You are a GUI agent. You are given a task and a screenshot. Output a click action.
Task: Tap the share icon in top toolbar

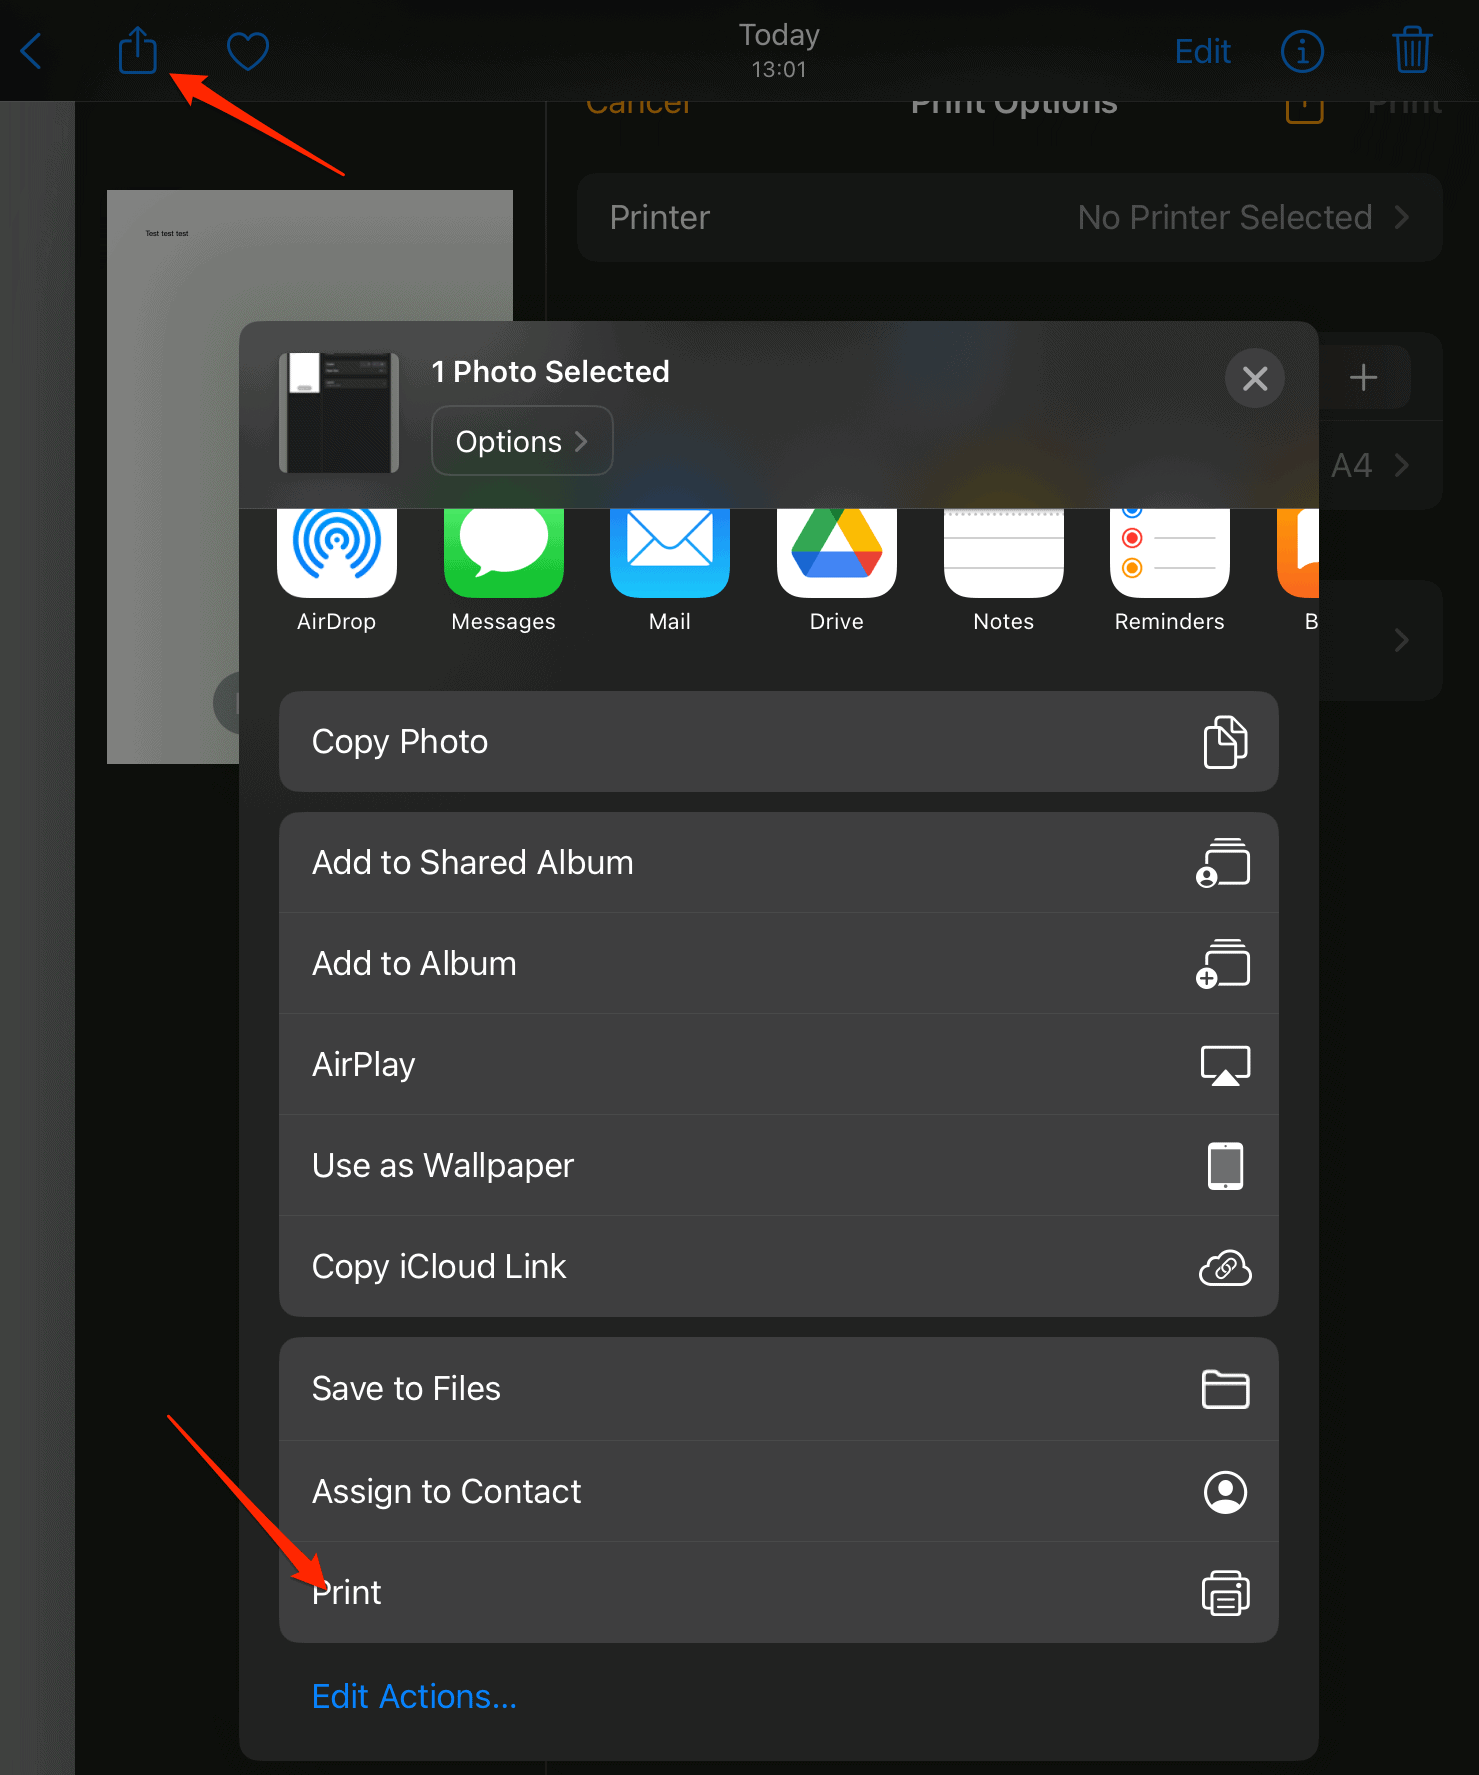point(137,50)
